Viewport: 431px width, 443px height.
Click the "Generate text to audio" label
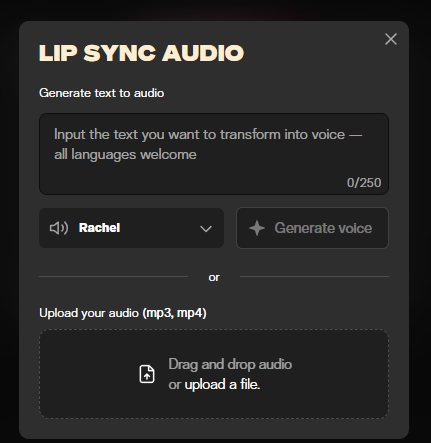(x=101, y=93)
